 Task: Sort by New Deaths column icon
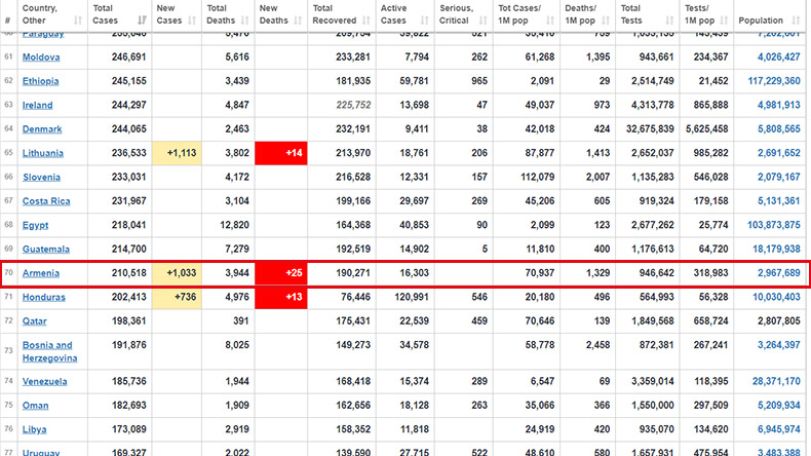tap(298, 21)
